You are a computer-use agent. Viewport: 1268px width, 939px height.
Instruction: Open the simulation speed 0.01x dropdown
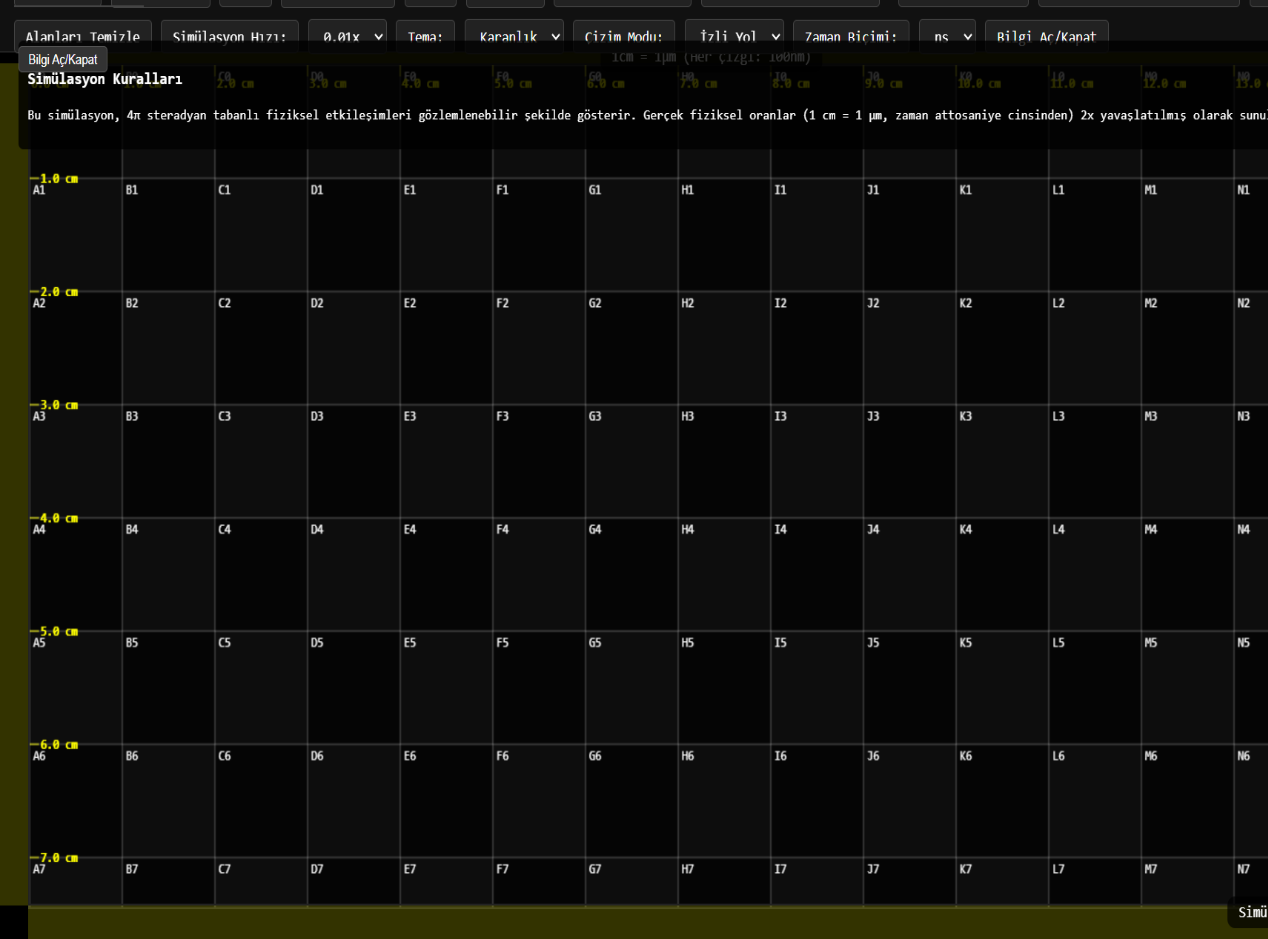click(x=347, y=37)
